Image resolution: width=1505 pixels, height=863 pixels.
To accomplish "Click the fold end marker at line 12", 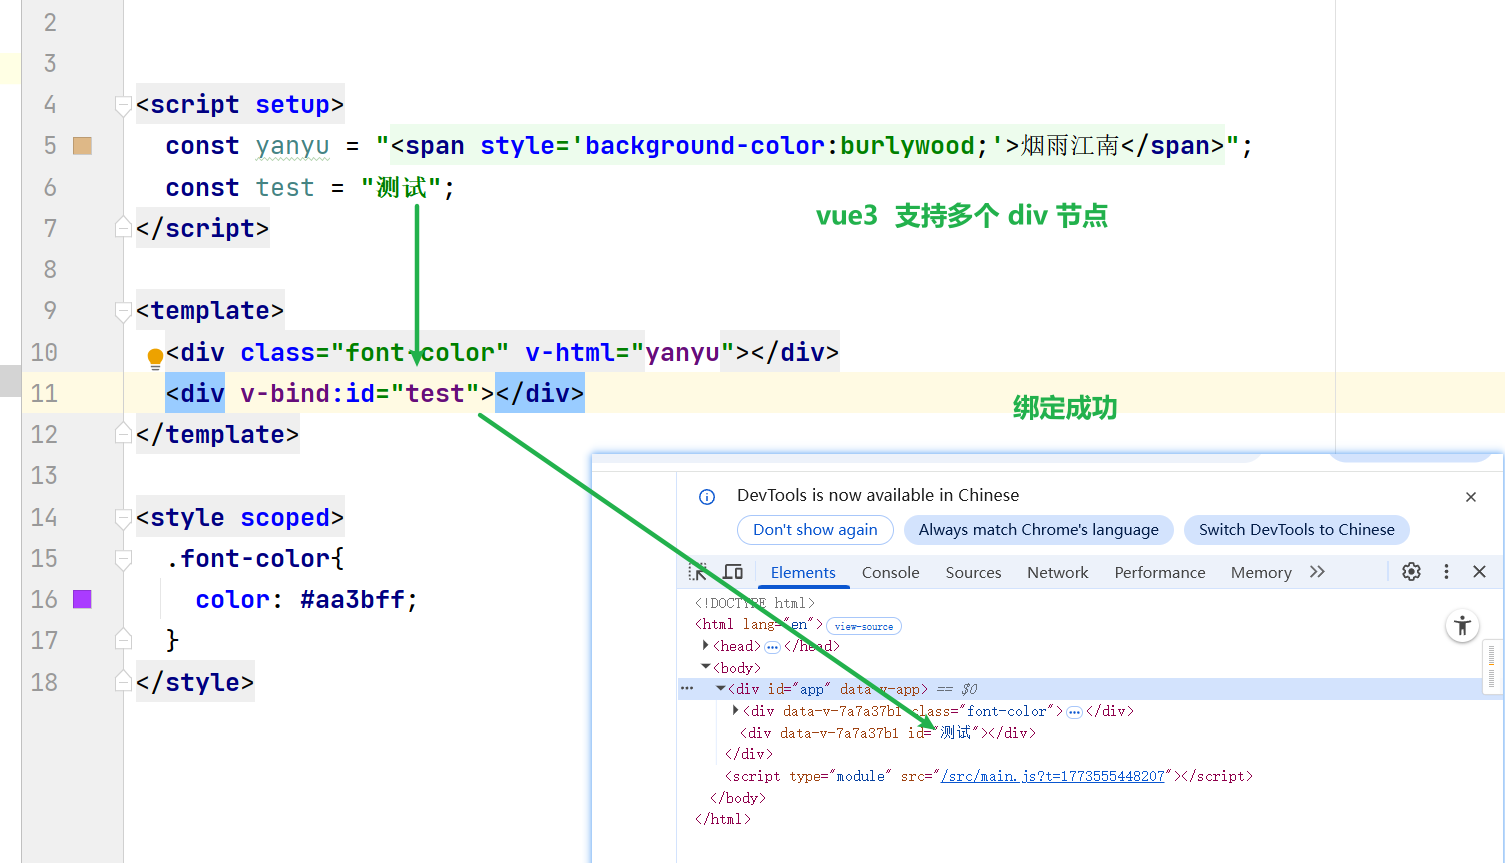I will (123, 433).
